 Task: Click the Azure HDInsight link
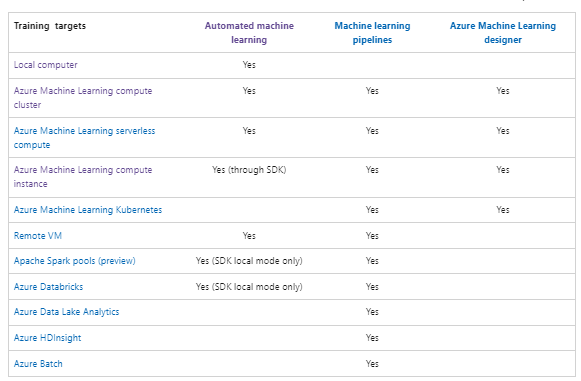pyautogui.click(x=47, y=338)
